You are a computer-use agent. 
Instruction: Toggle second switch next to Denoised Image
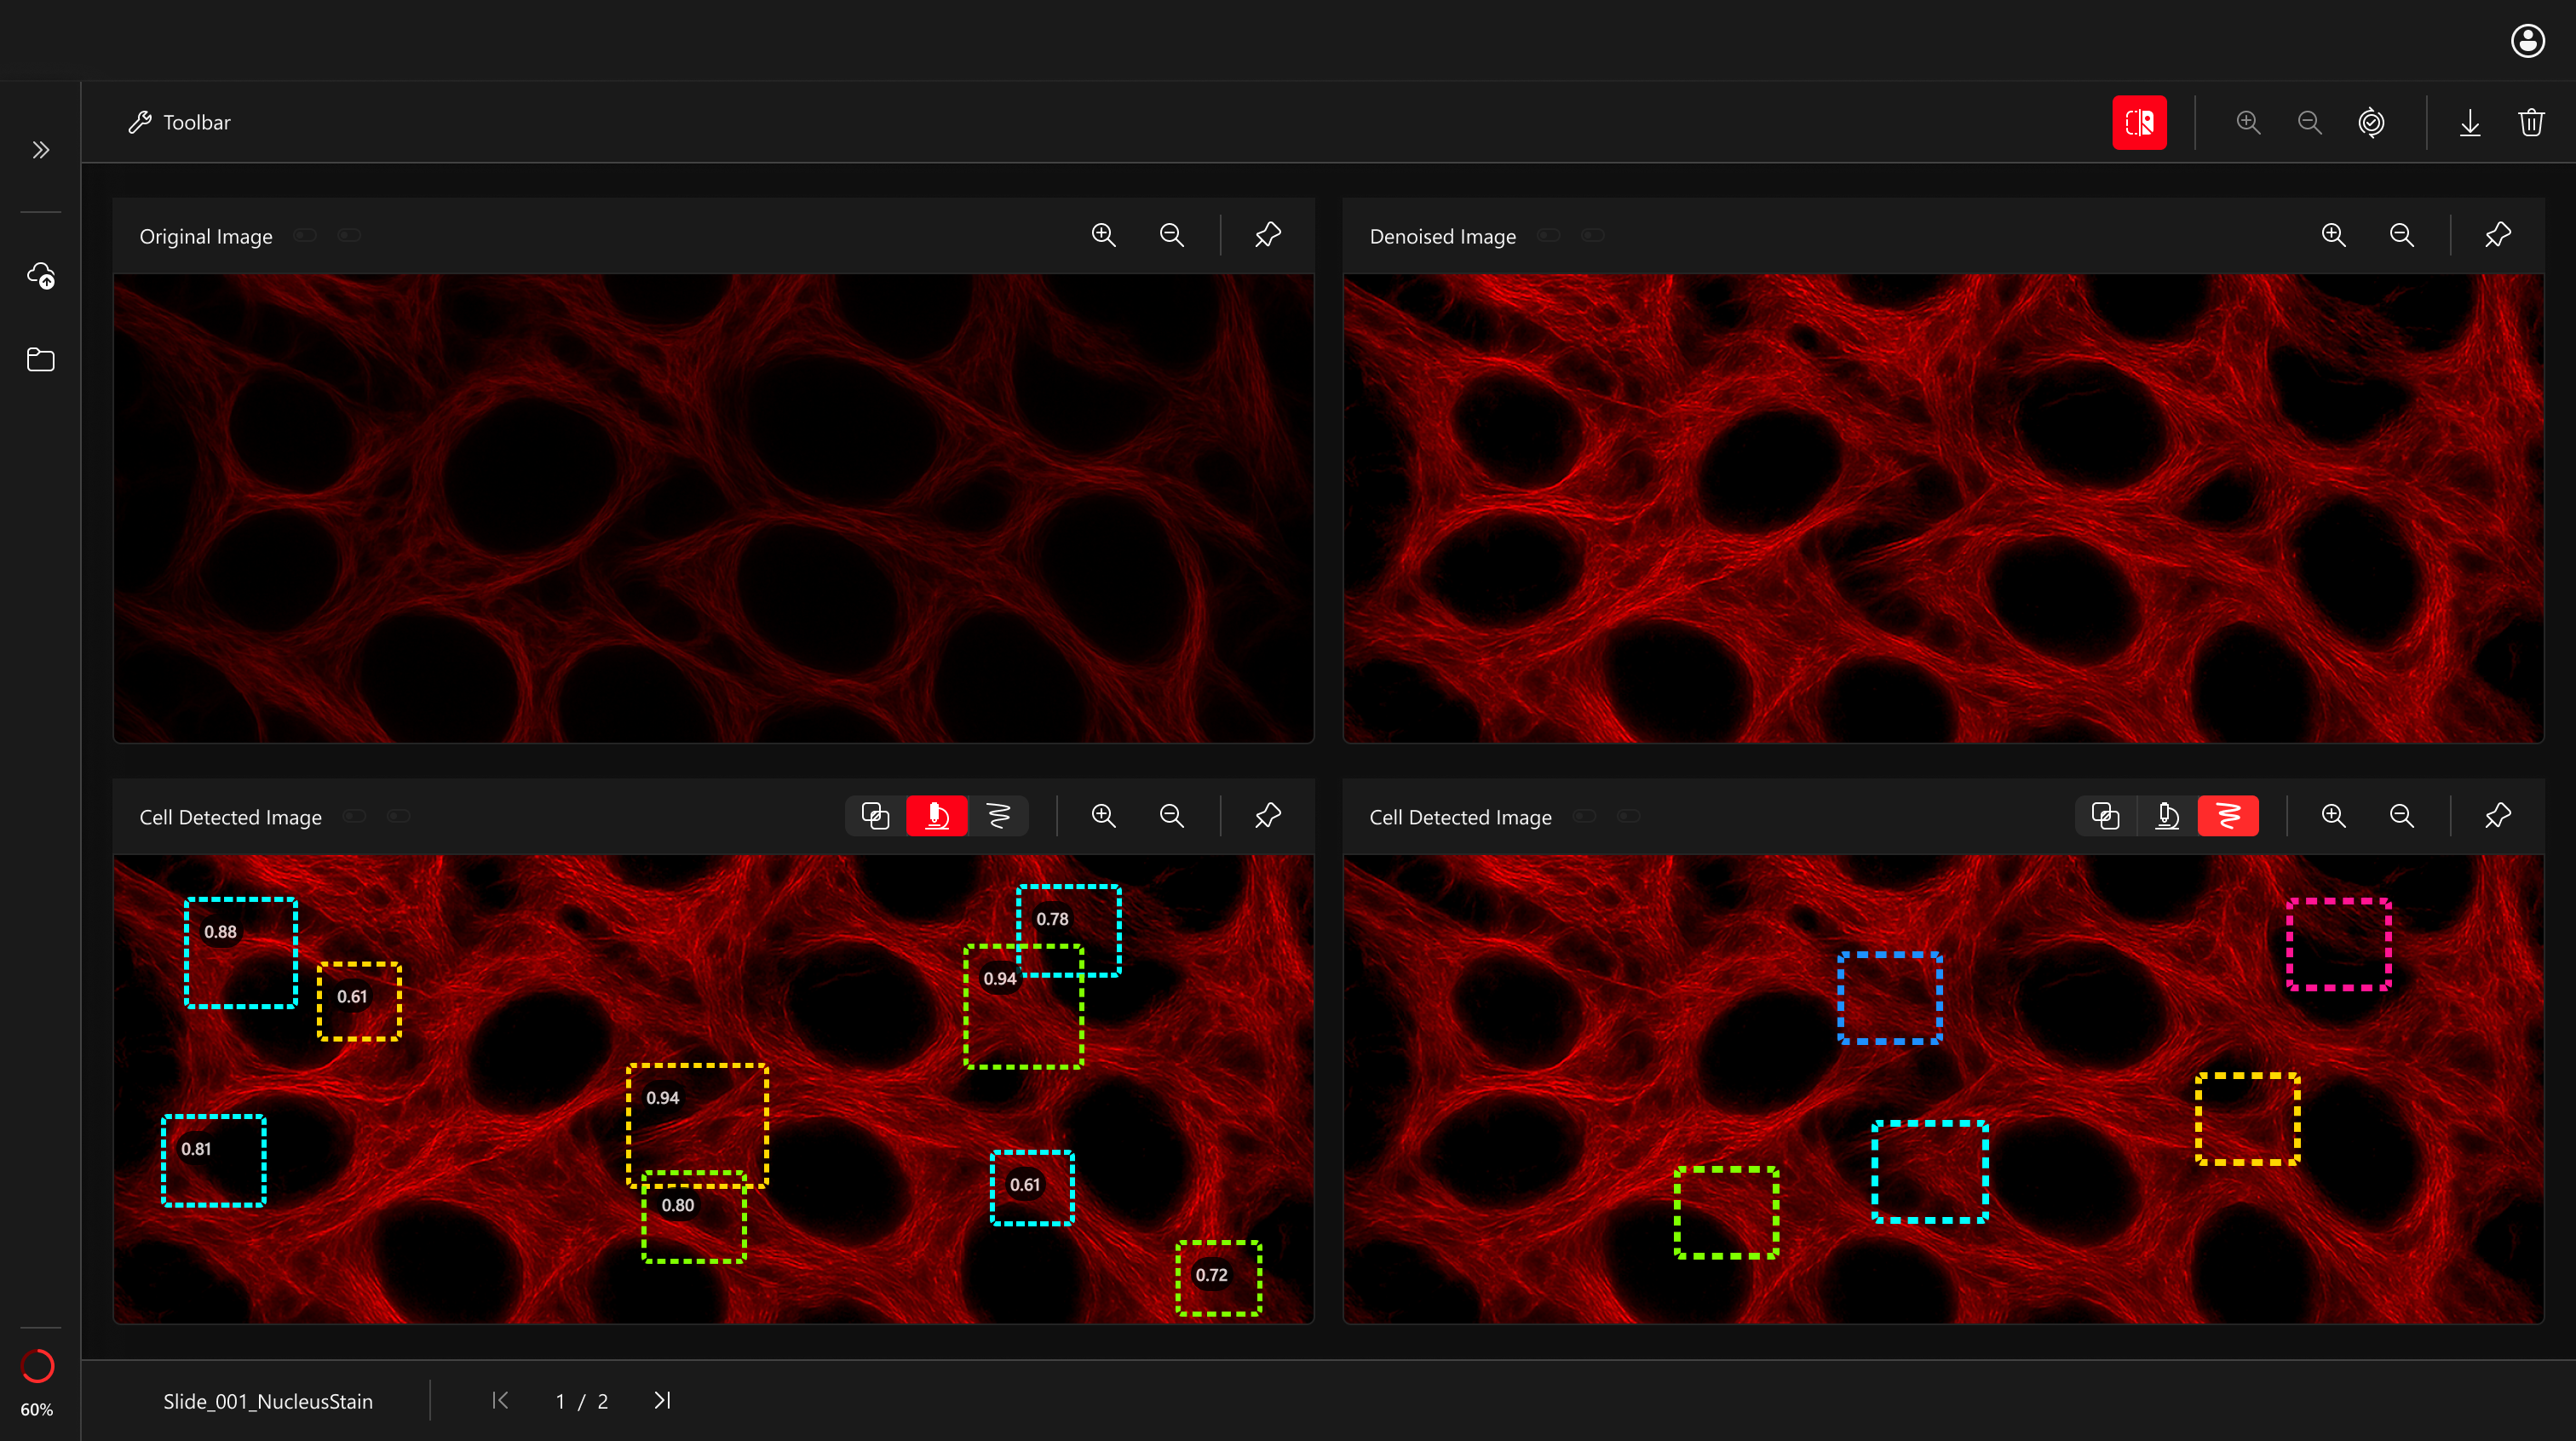(1593, 235)
